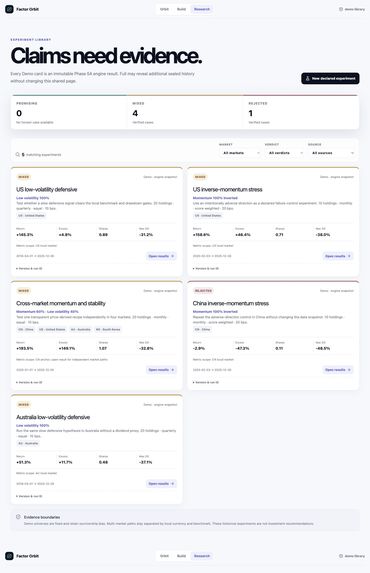370x573 pixels.
Task: Click the Mixed summary tile showing 4
Action: coord(185,112)
